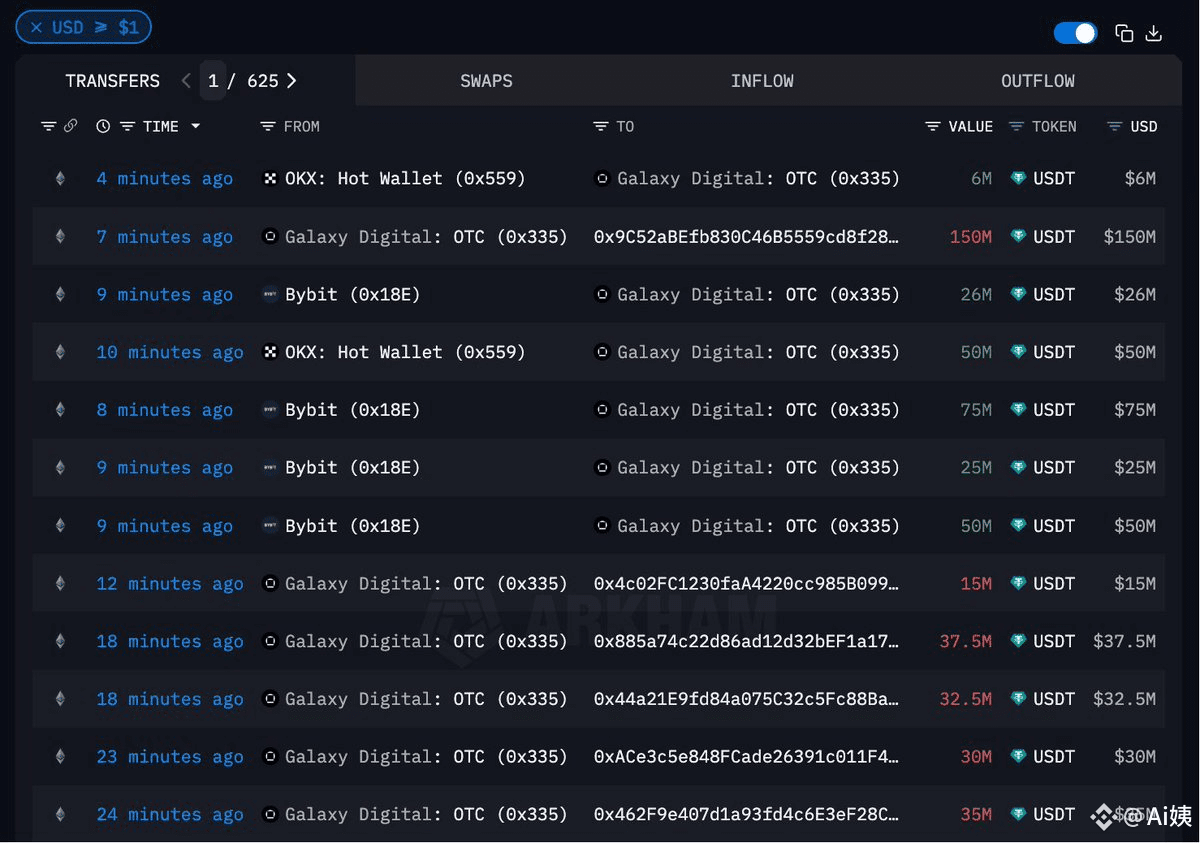Go to previous transfers page
The image size is (1200, 843).
click(x=186, y=81)
